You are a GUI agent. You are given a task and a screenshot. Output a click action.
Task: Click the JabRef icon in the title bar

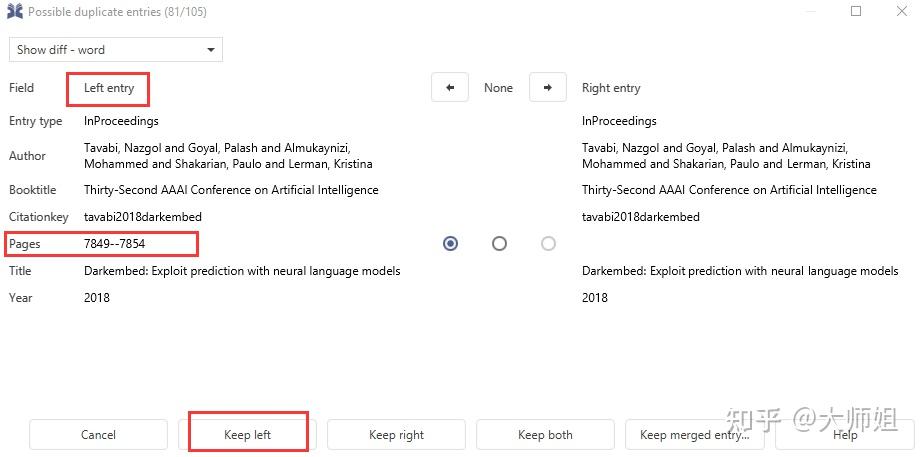pos(13,12)
